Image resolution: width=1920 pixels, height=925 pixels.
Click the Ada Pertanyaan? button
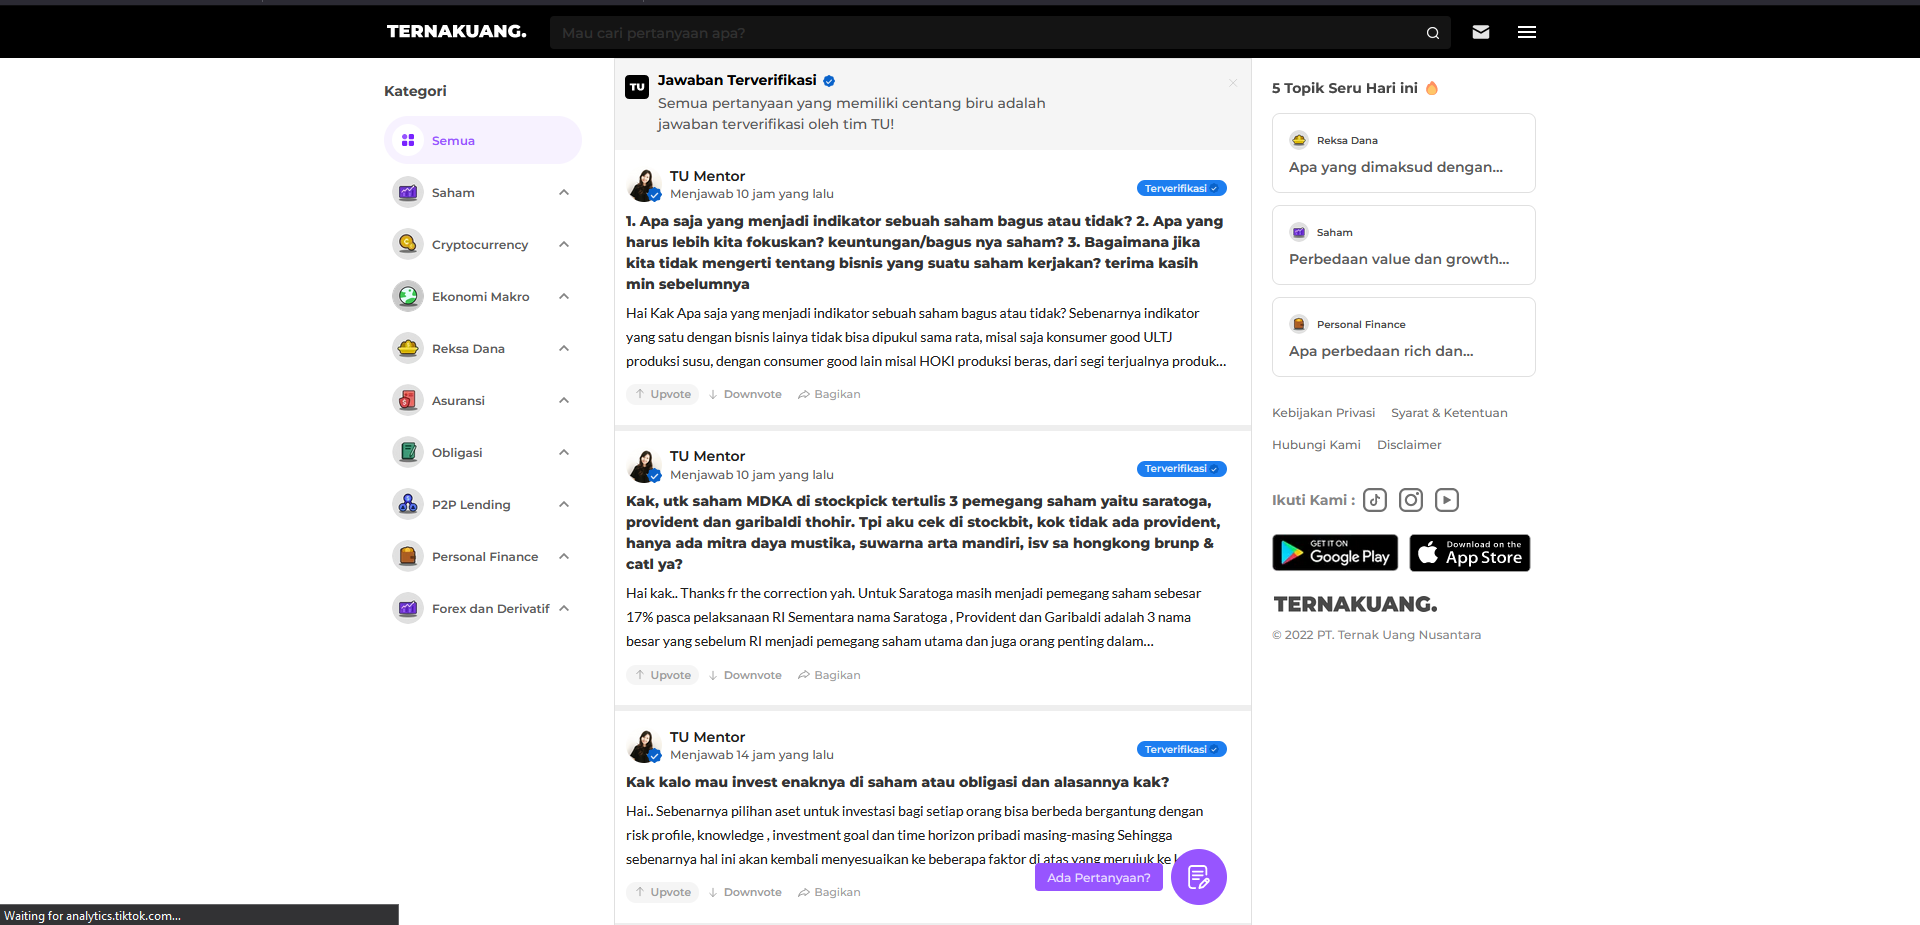[x=1098, y=877]
